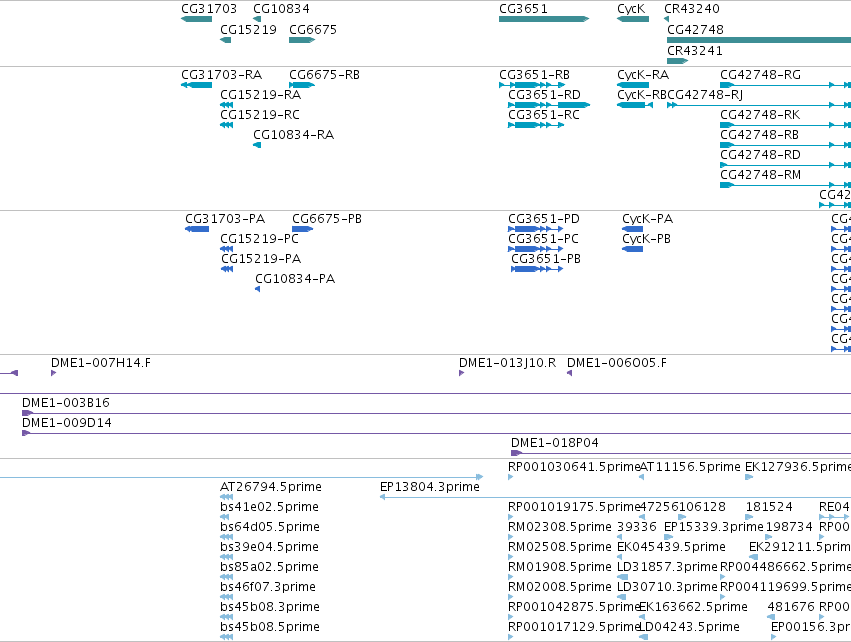Click transcript CG15219-RC

pos(227,125)
